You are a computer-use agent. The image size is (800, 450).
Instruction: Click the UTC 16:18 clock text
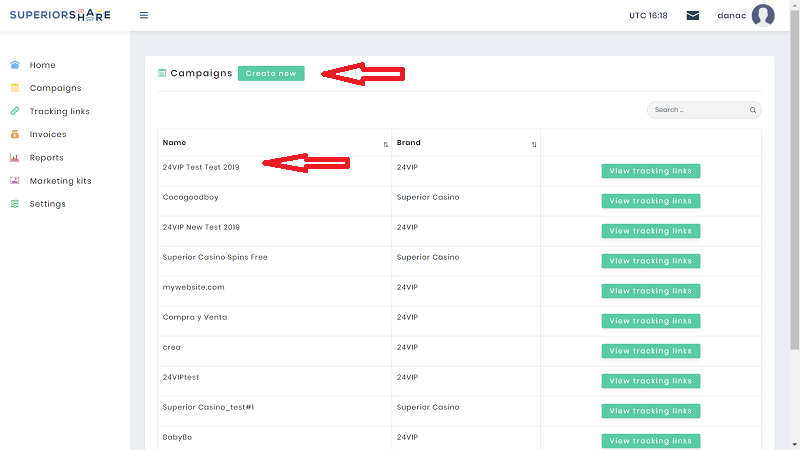click(648, 15)
